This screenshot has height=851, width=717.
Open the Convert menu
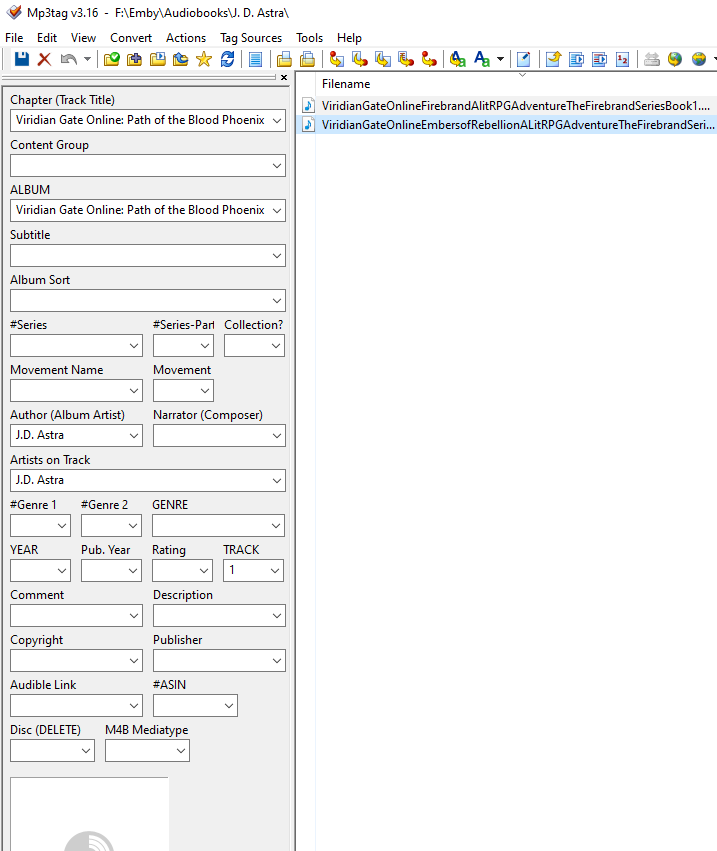[131, 37]
